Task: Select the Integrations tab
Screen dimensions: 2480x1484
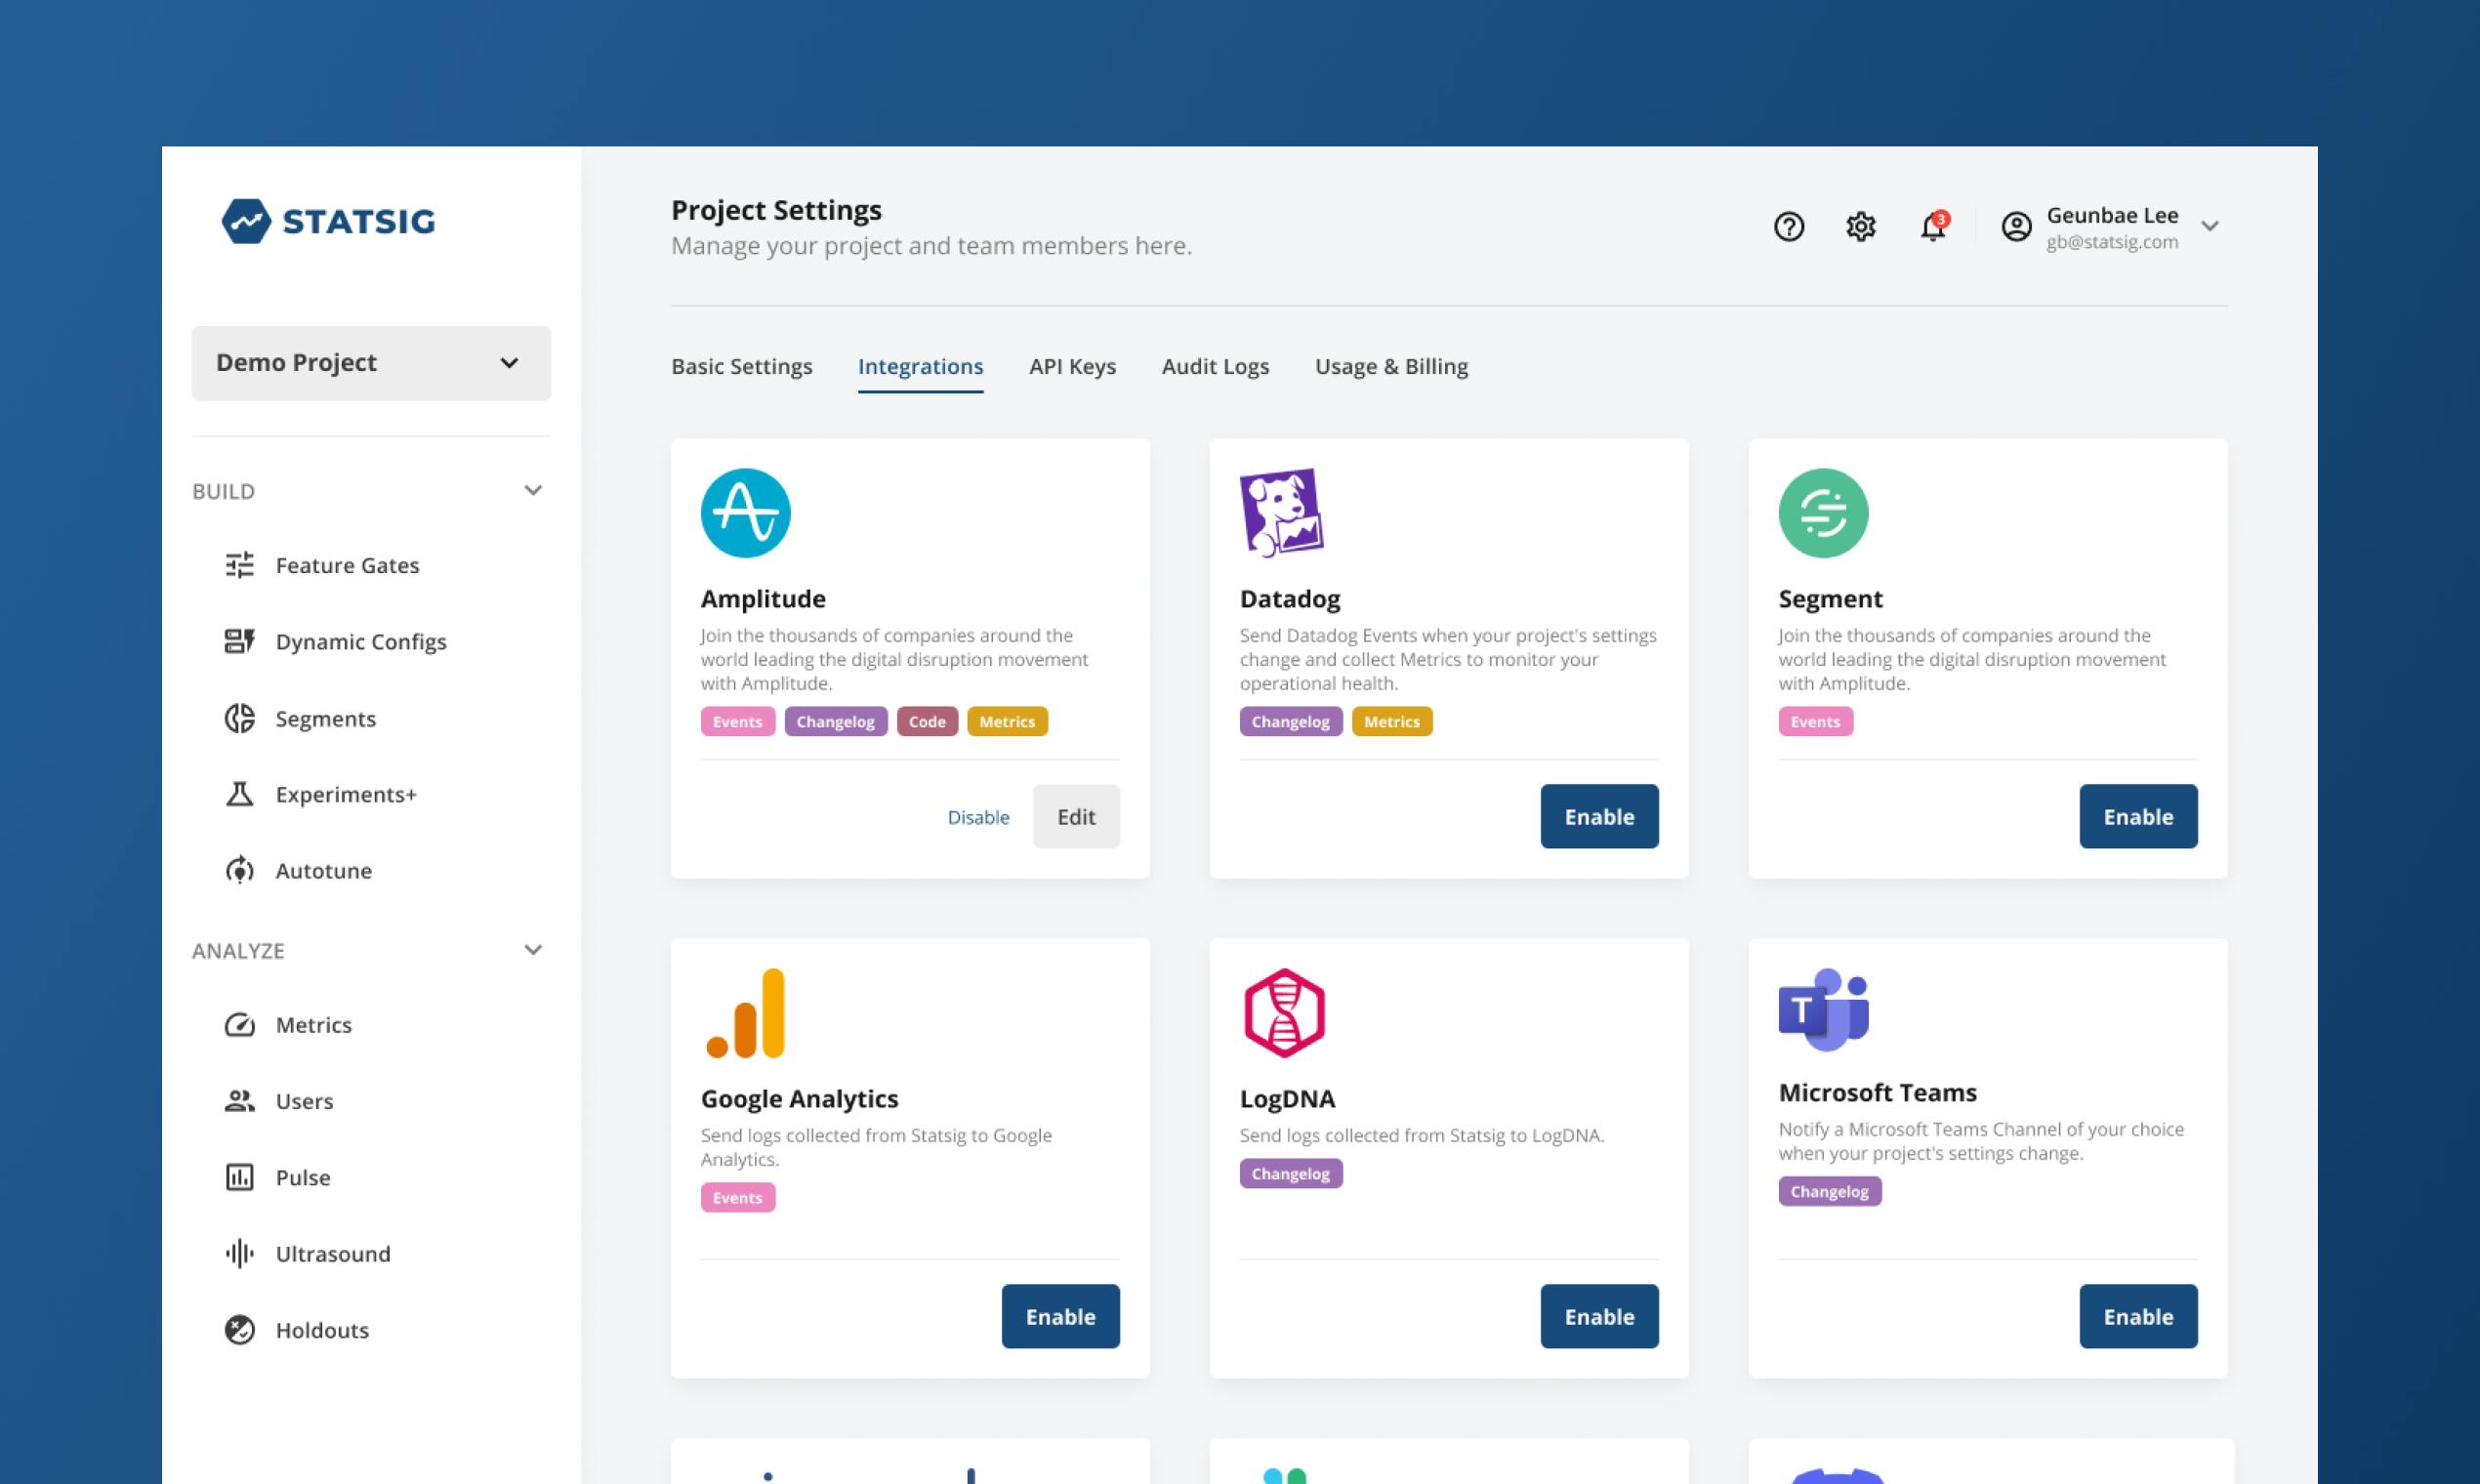Action: pos(920,366)
